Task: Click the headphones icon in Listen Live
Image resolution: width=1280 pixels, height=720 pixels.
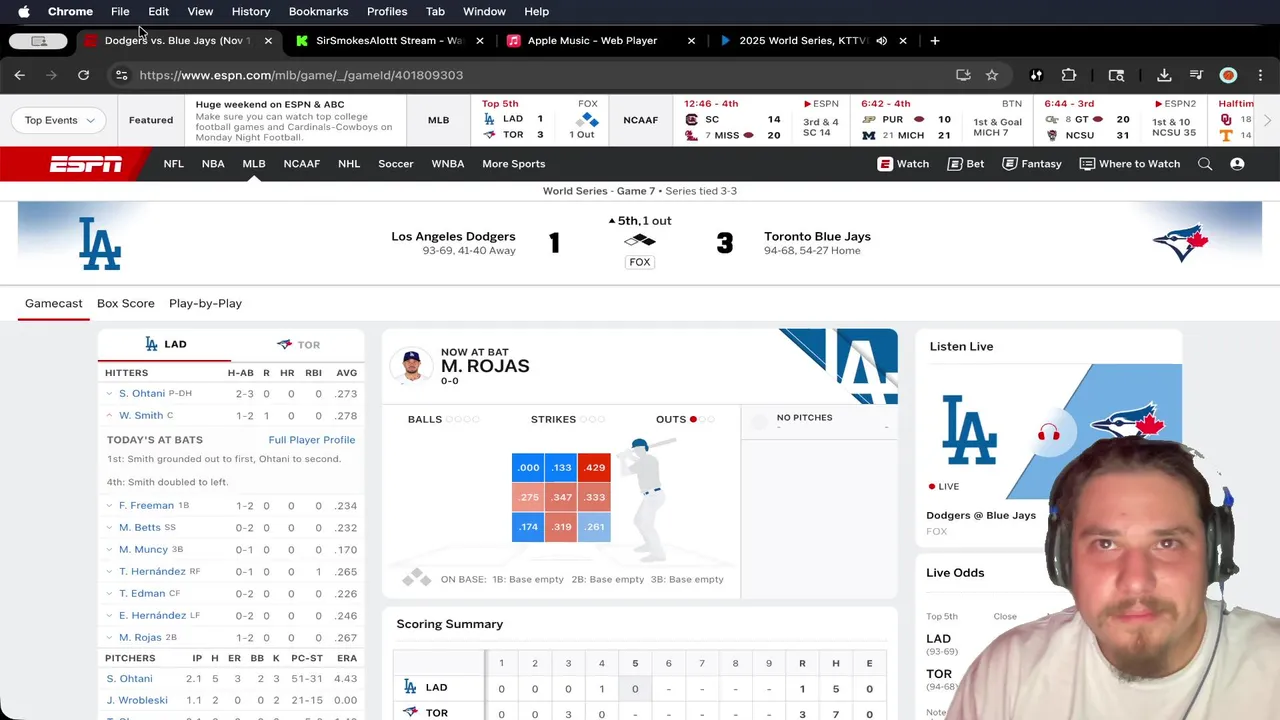Action: 1048,433
